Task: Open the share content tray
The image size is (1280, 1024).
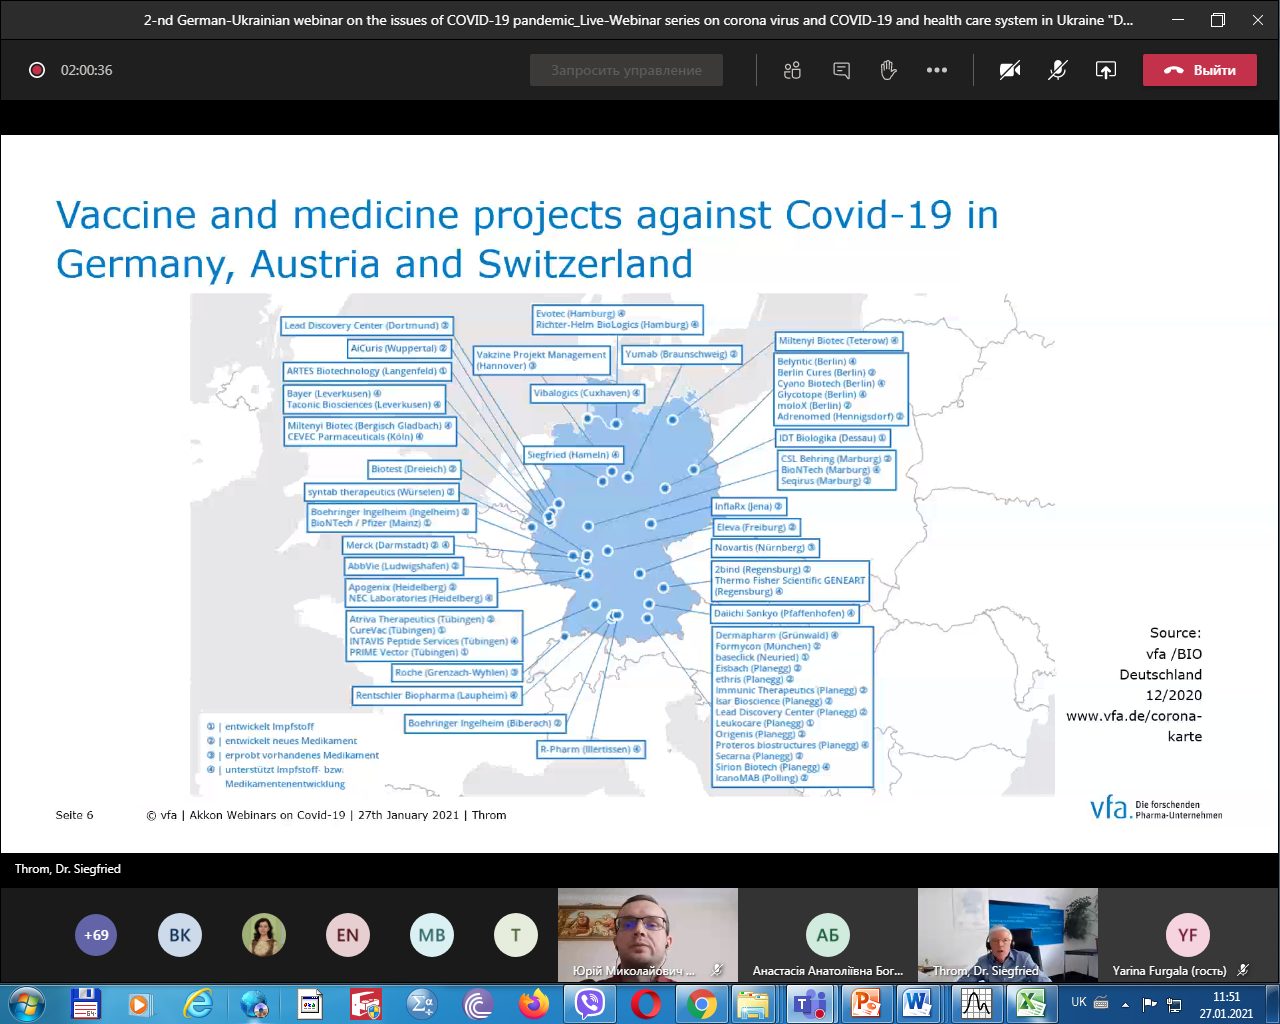Action: [1105, 70]
